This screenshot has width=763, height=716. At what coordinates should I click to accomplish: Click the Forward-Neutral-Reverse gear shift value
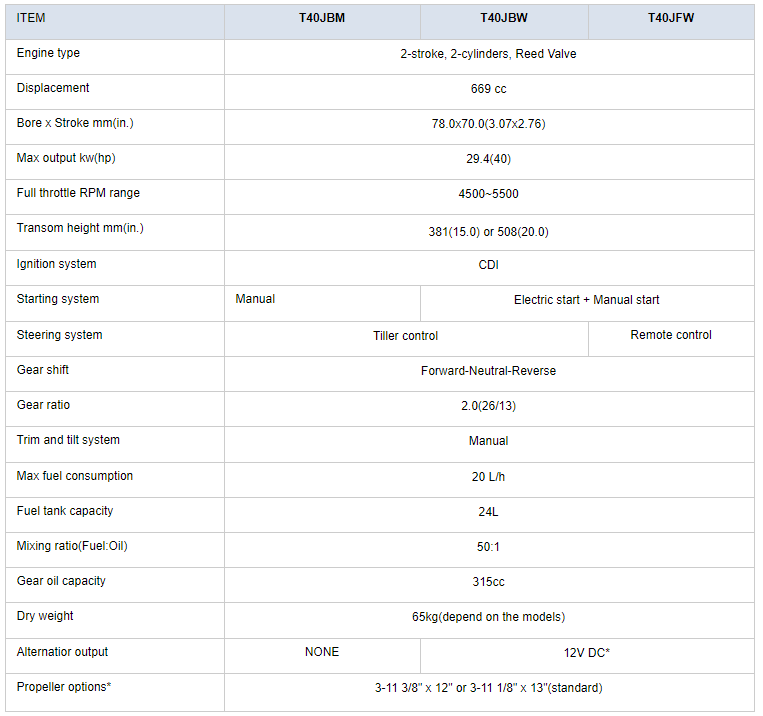tap(489, 371)
